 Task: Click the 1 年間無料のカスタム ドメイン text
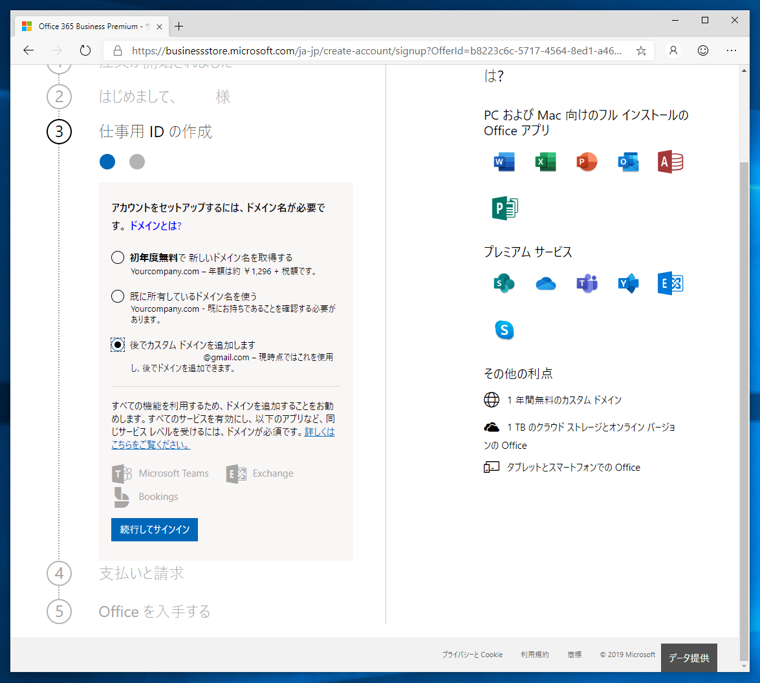pos(564,400)
